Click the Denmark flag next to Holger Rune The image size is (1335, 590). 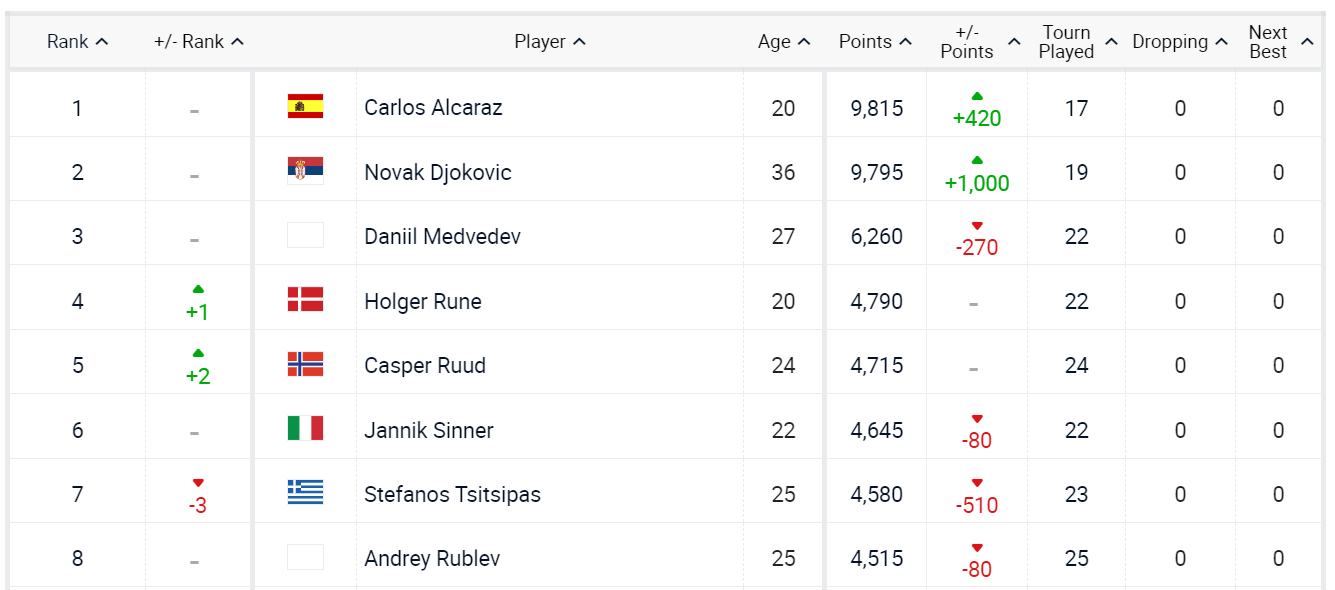click(305, 300)
